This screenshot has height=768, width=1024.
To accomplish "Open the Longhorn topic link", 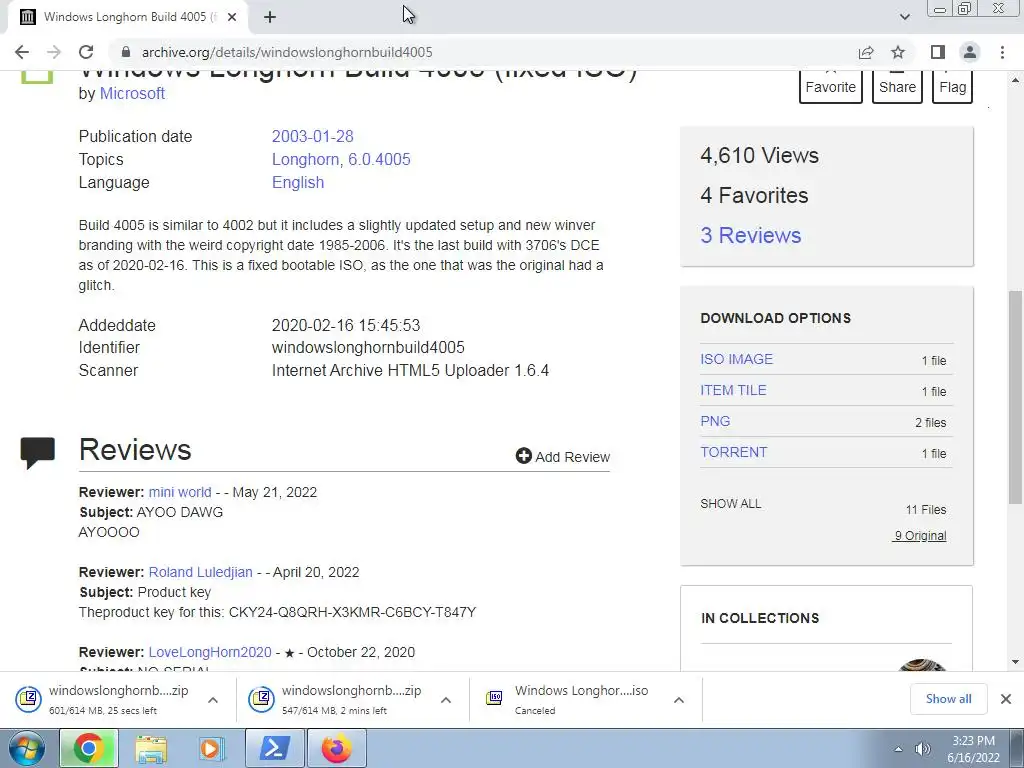I will click(x=305, y=159).
